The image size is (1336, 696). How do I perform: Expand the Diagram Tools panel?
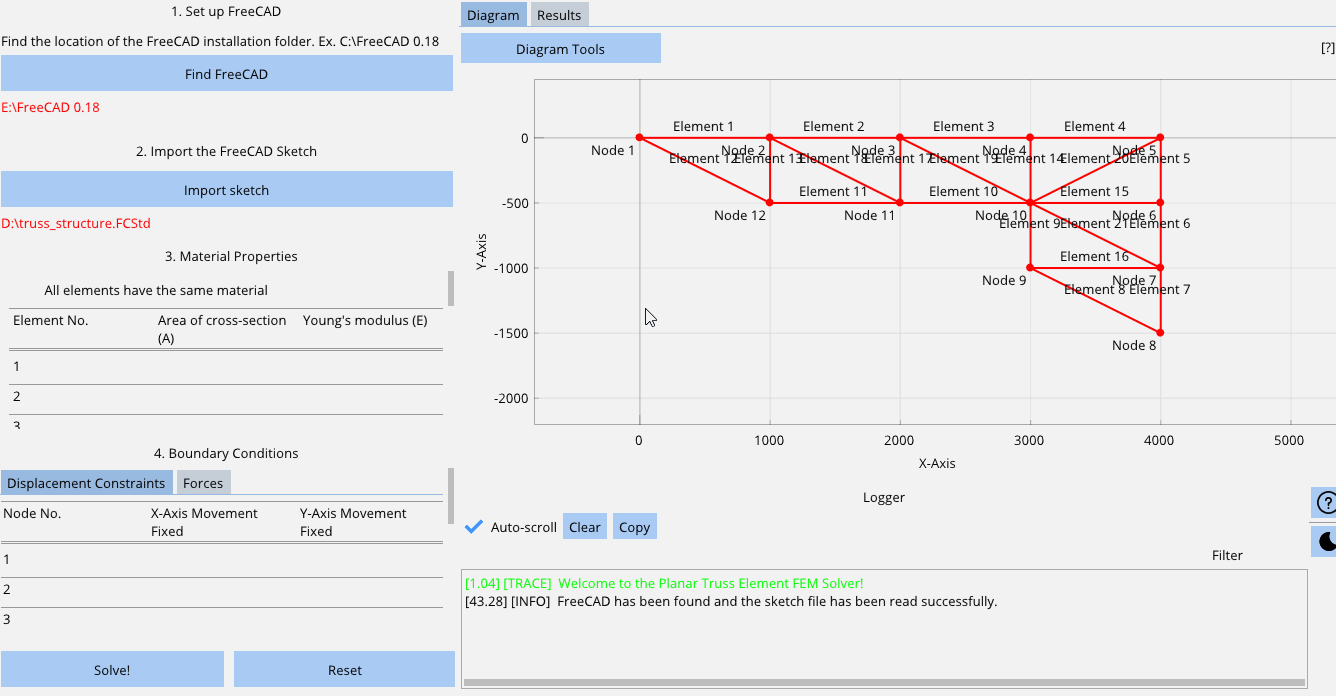(560, 49)
